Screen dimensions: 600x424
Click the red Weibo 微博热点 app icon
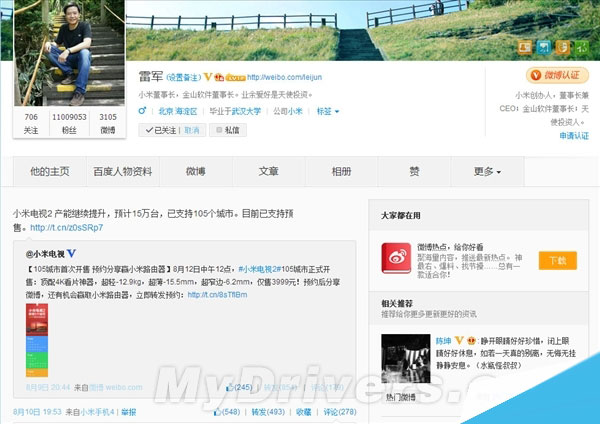(x=396, y=258)
